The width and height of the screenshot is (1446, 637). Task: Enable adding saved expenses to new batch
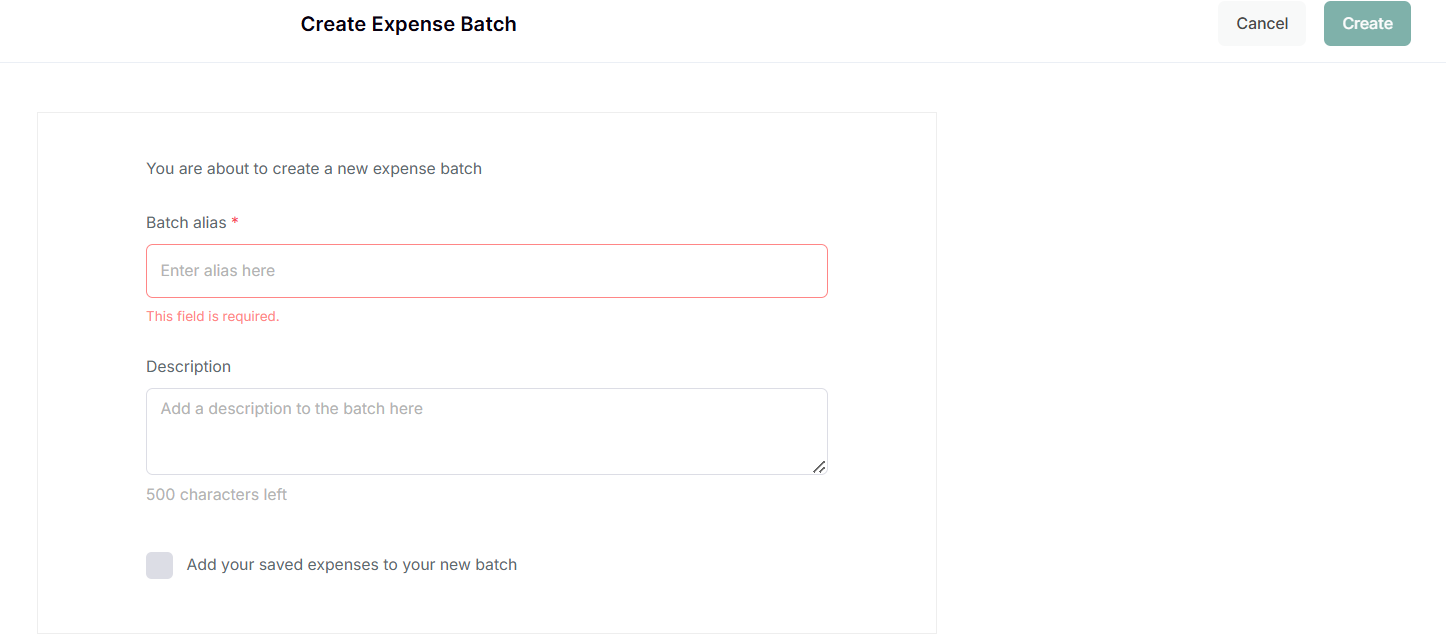(x=160, y=565)
